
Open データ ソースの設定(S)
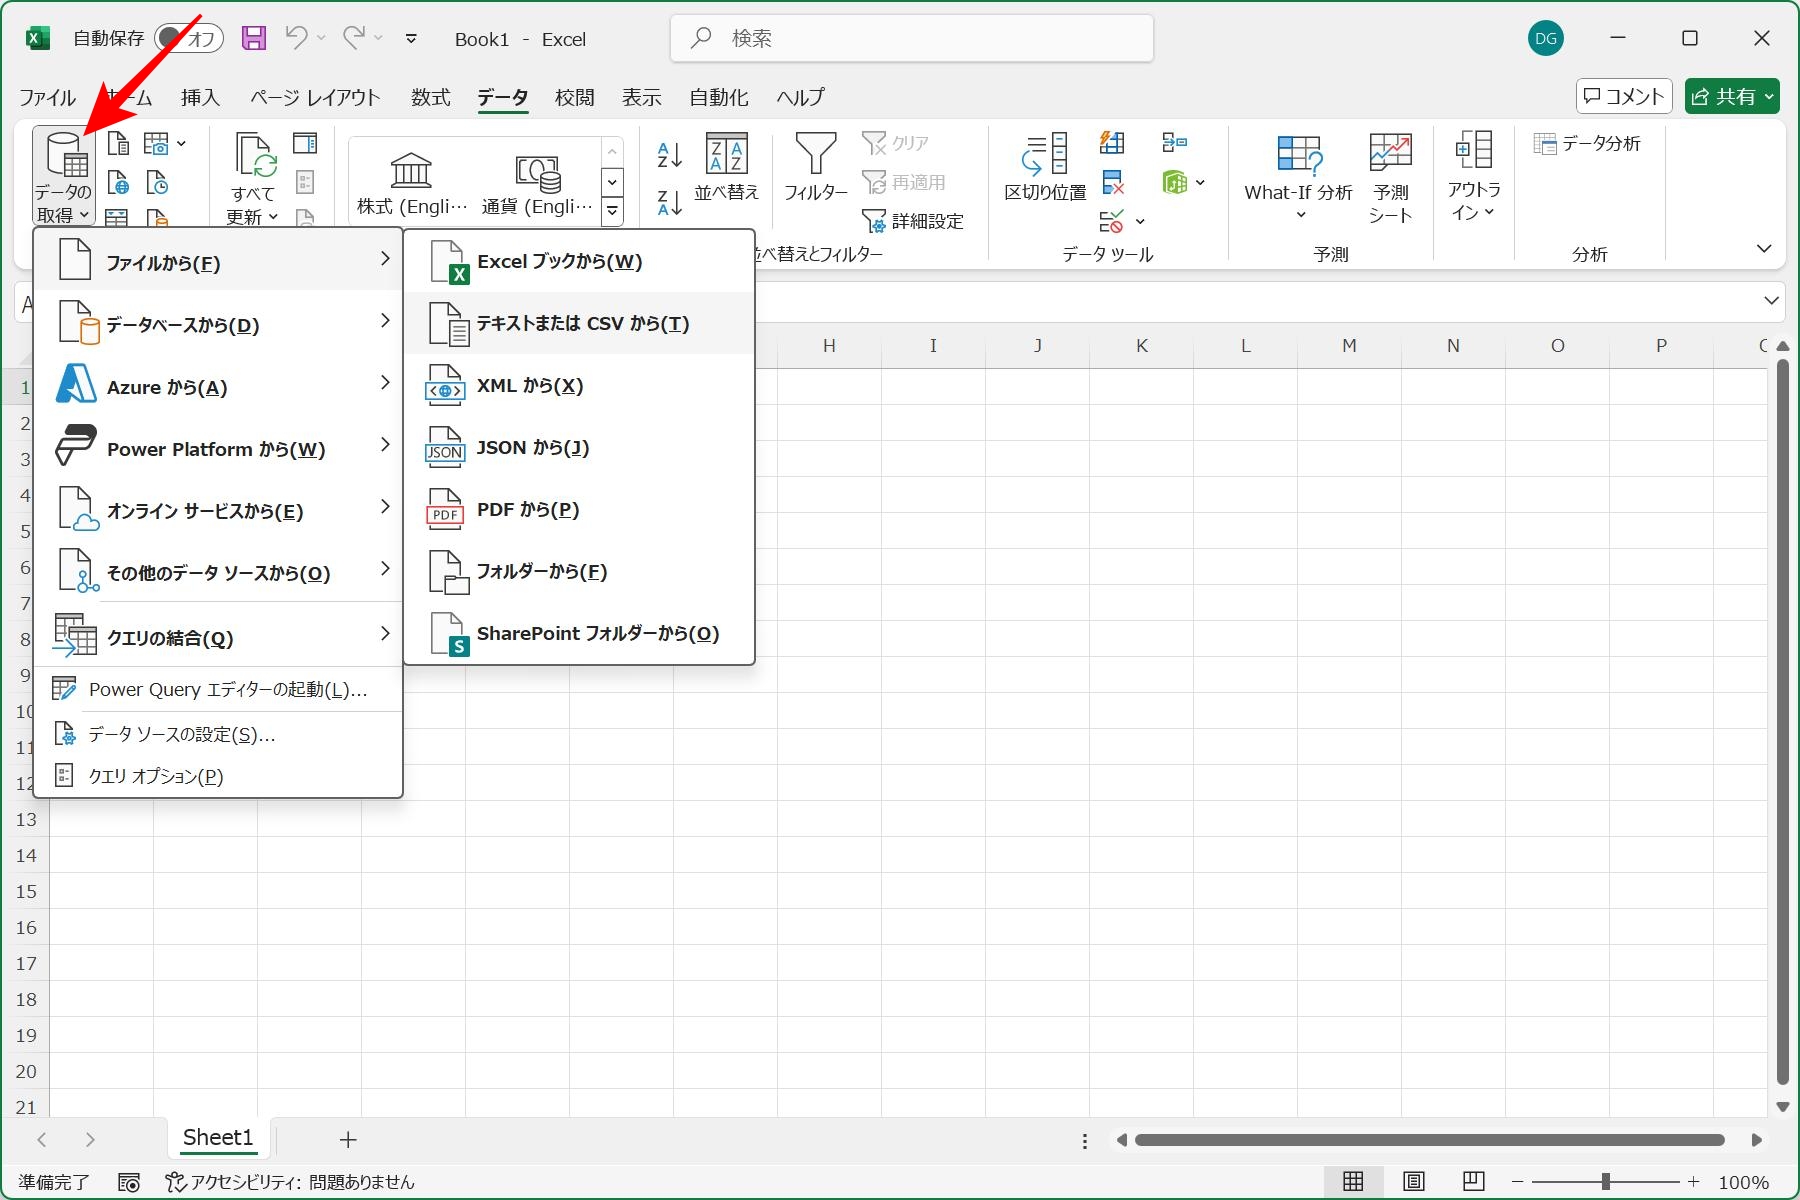[x=218, y=734]
